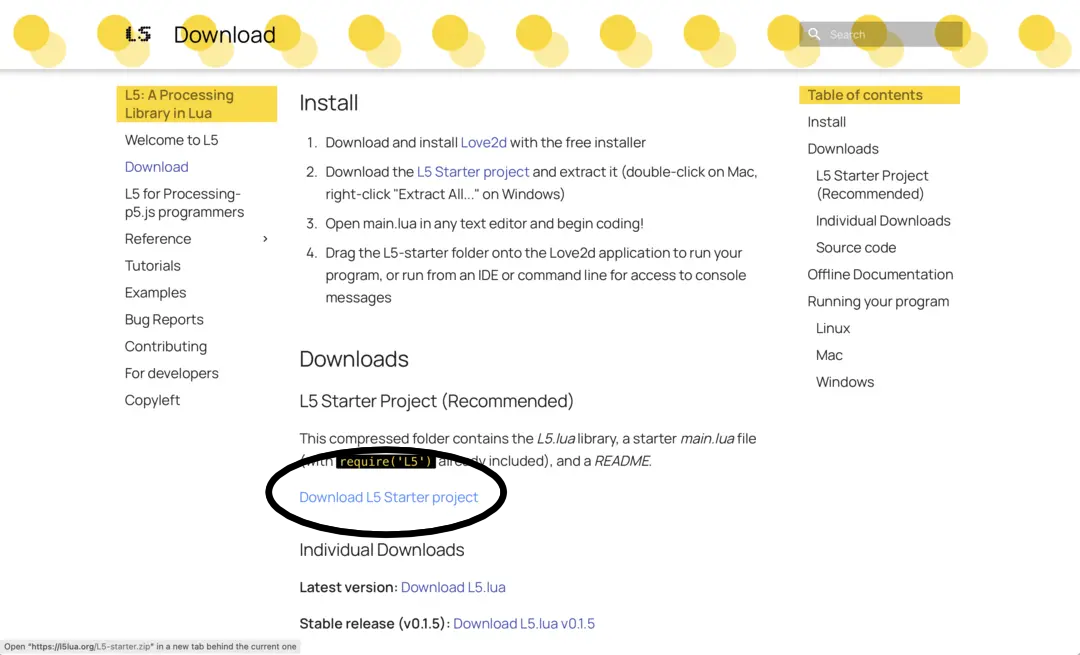This screenshot has height=655, width=1080.
Task: Click the Love2d download link
Action: [x=483, y=142]
